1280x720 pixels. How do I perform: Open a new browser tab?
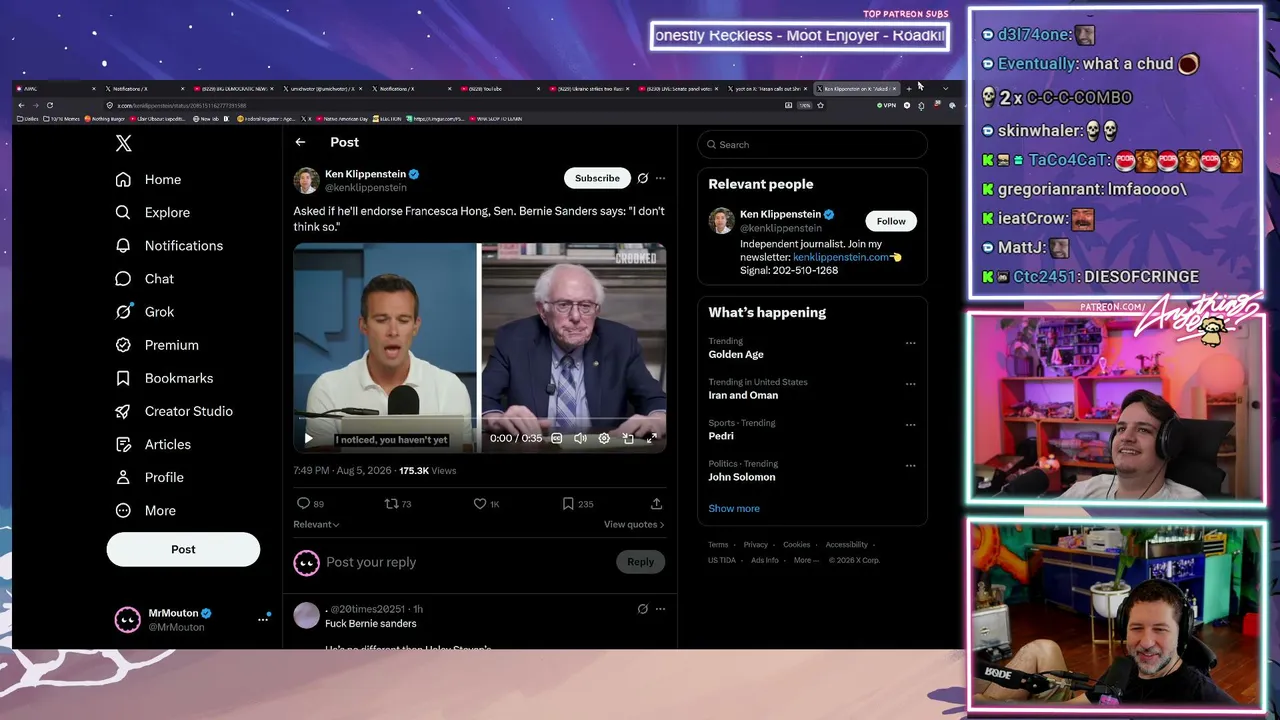[x=908, y=89]
